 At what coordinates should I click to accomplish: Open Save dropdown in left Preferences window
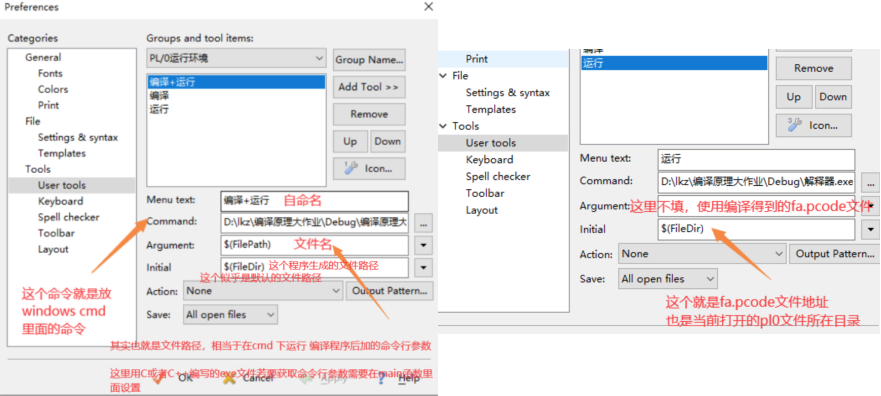click(x=230, y=315)
